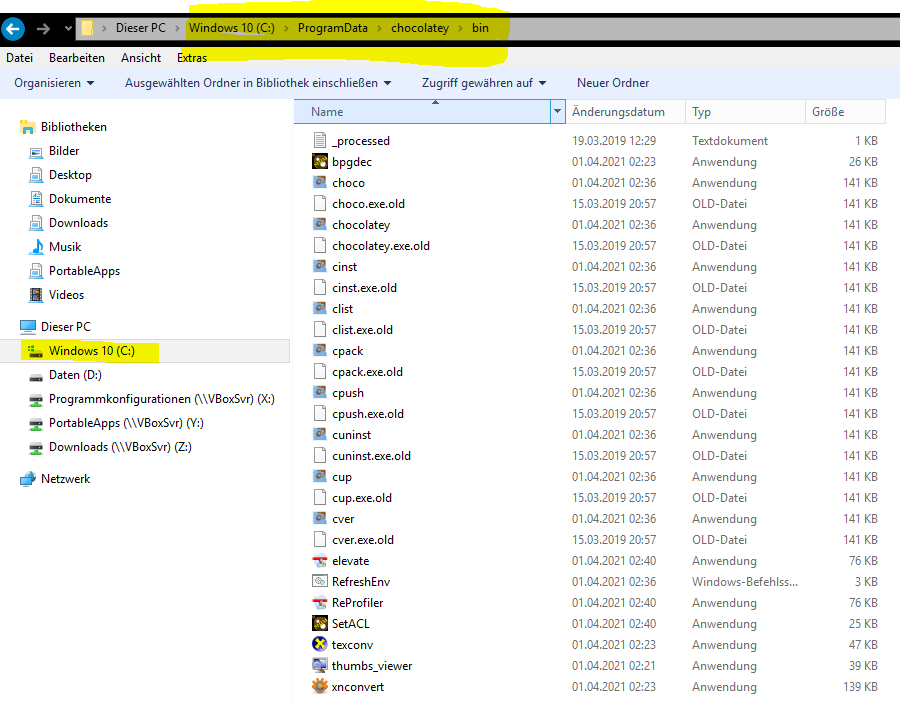Select Bibliotheken in navigation pane

tap(73, 127)
